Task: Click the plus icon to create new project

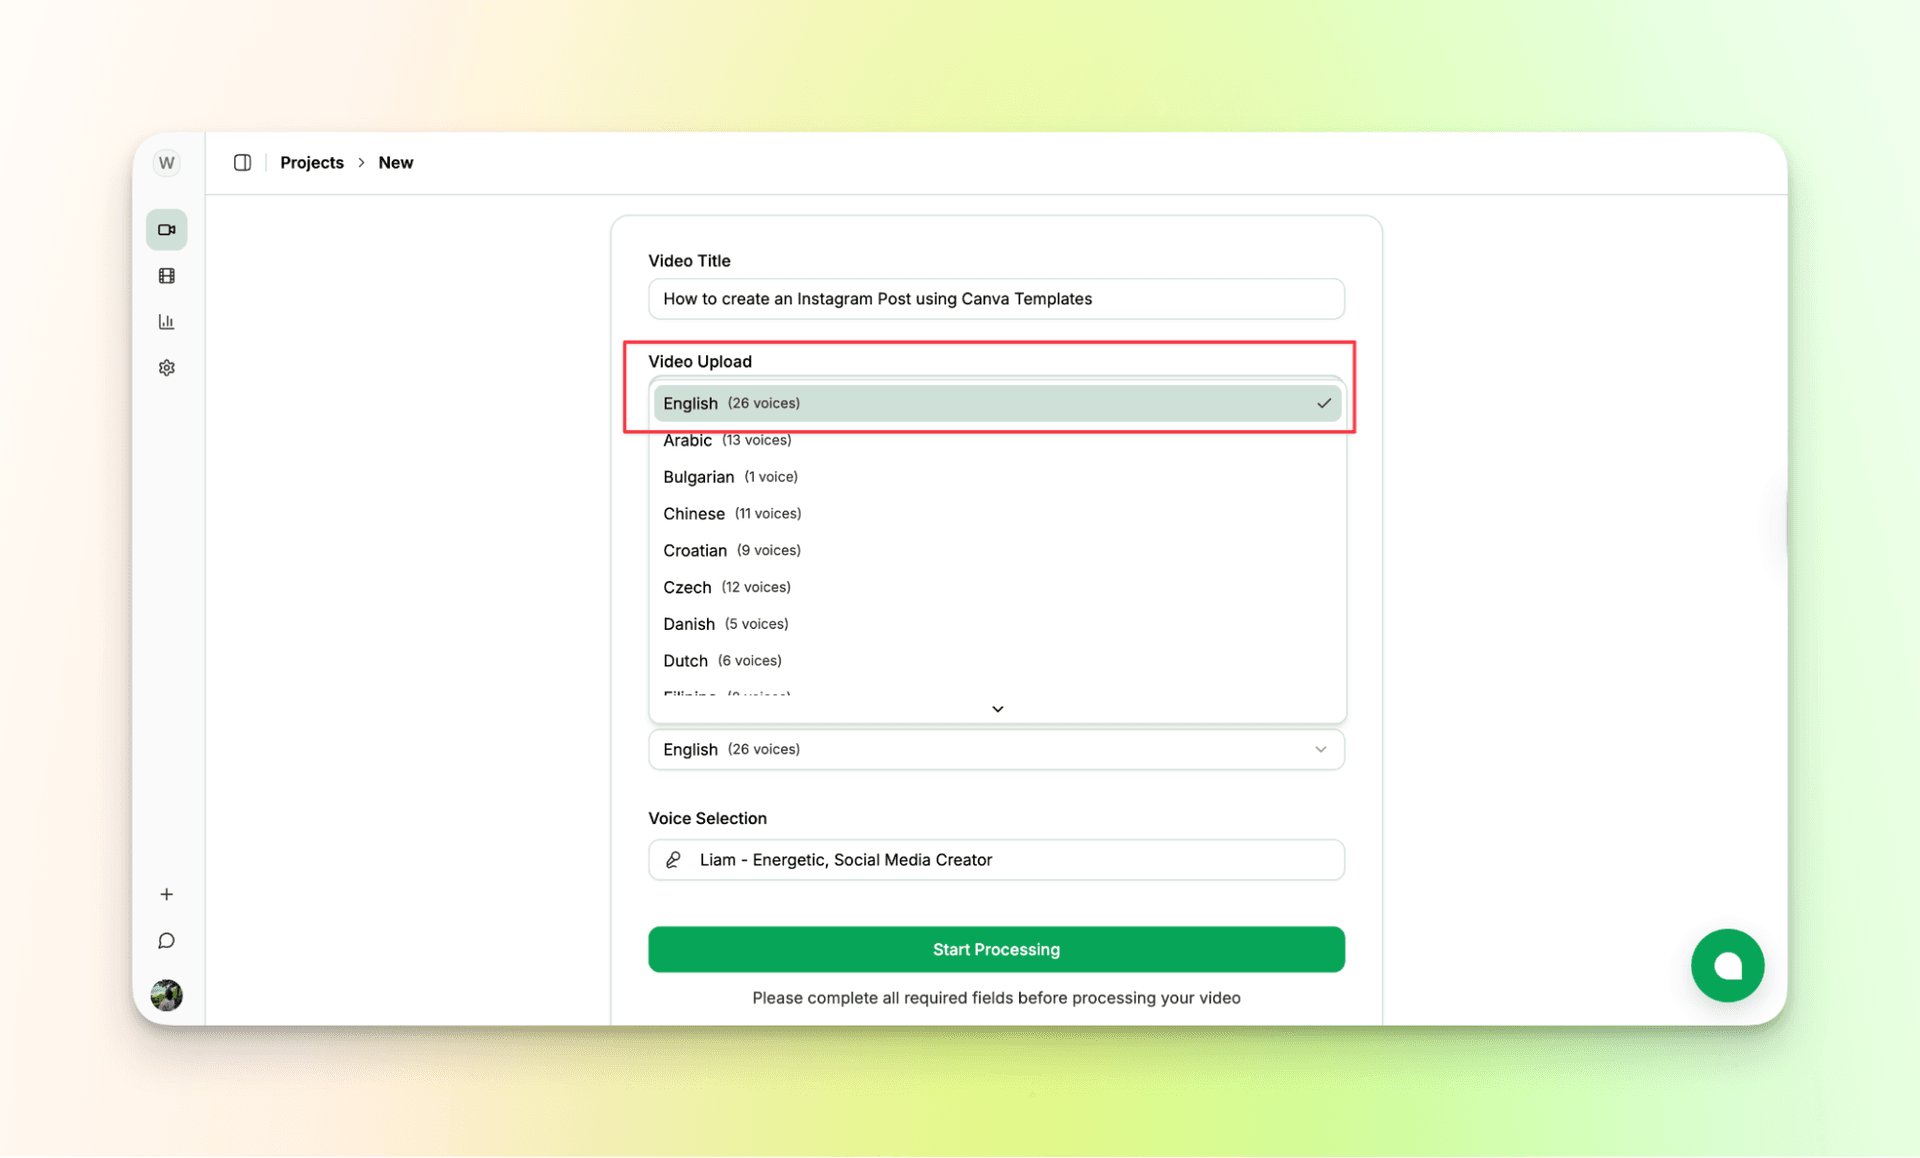Action: coord(166,894)
